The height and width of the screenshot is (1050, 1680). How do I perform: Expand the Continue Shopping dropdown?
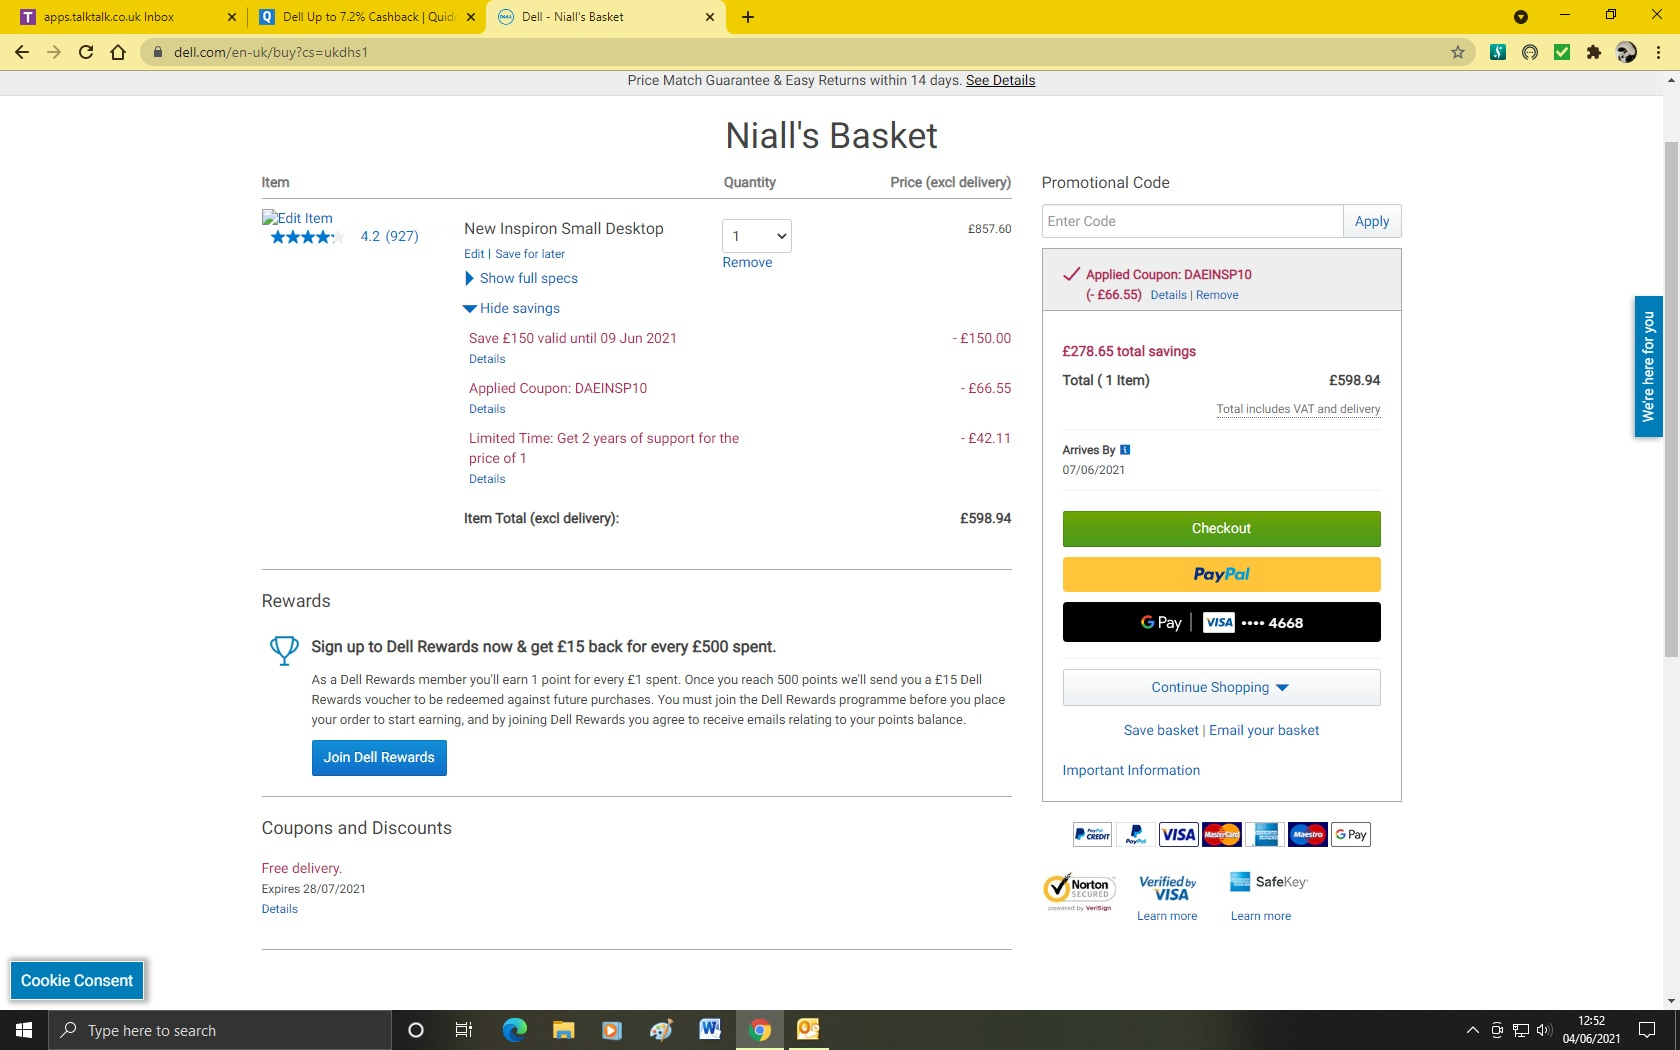[1221, 687]
